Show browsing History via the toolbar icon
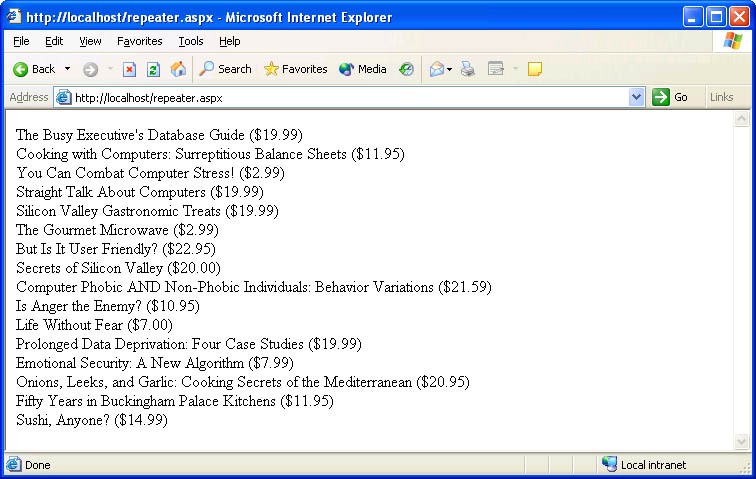This screenshot has height=479, width=756. pos(406,69)
